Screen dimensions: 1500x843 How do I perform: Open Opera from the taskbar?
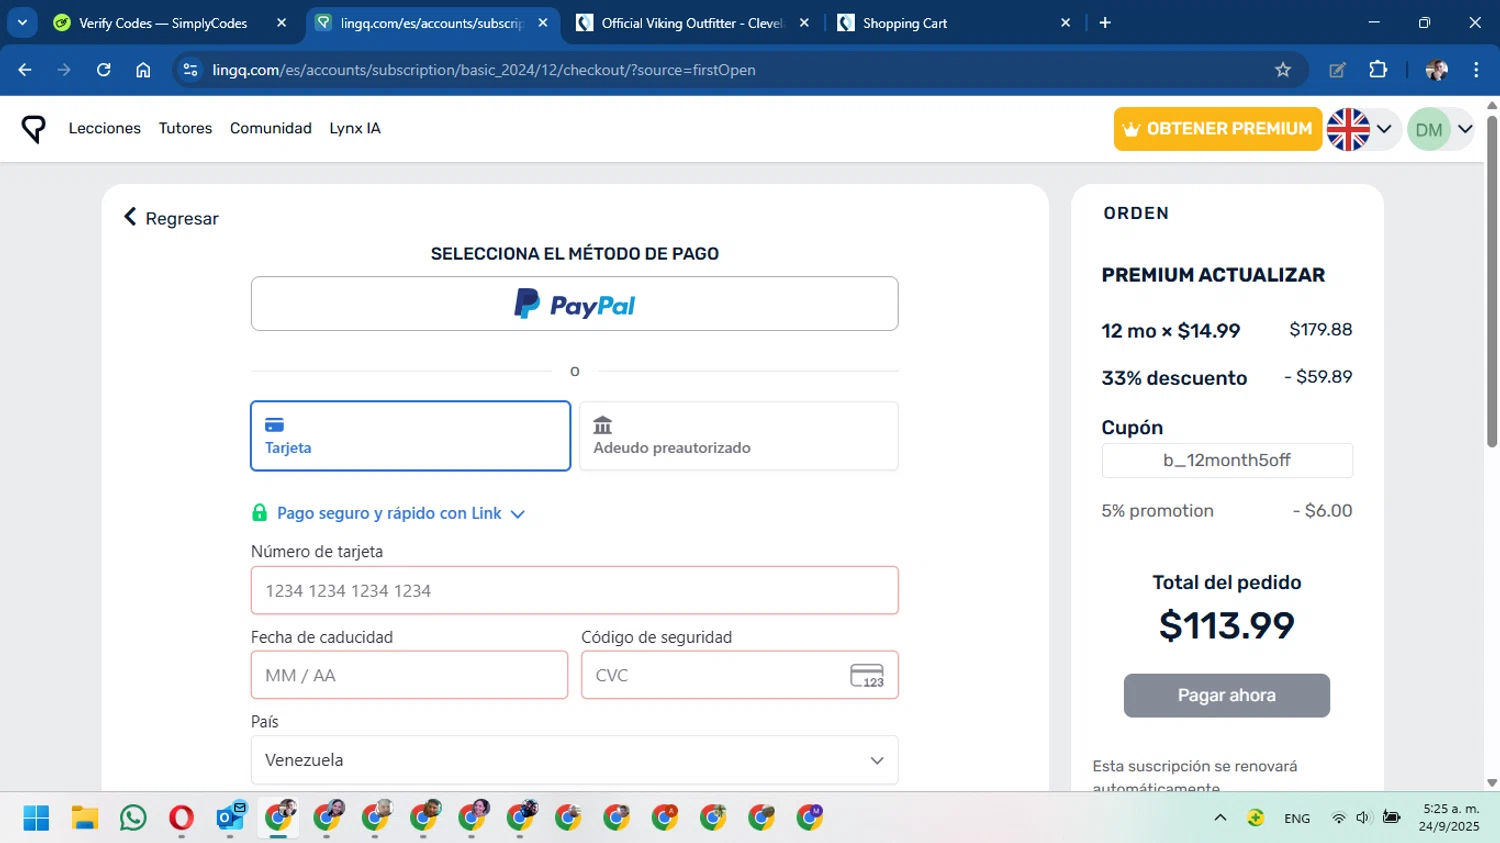[181, 818]
